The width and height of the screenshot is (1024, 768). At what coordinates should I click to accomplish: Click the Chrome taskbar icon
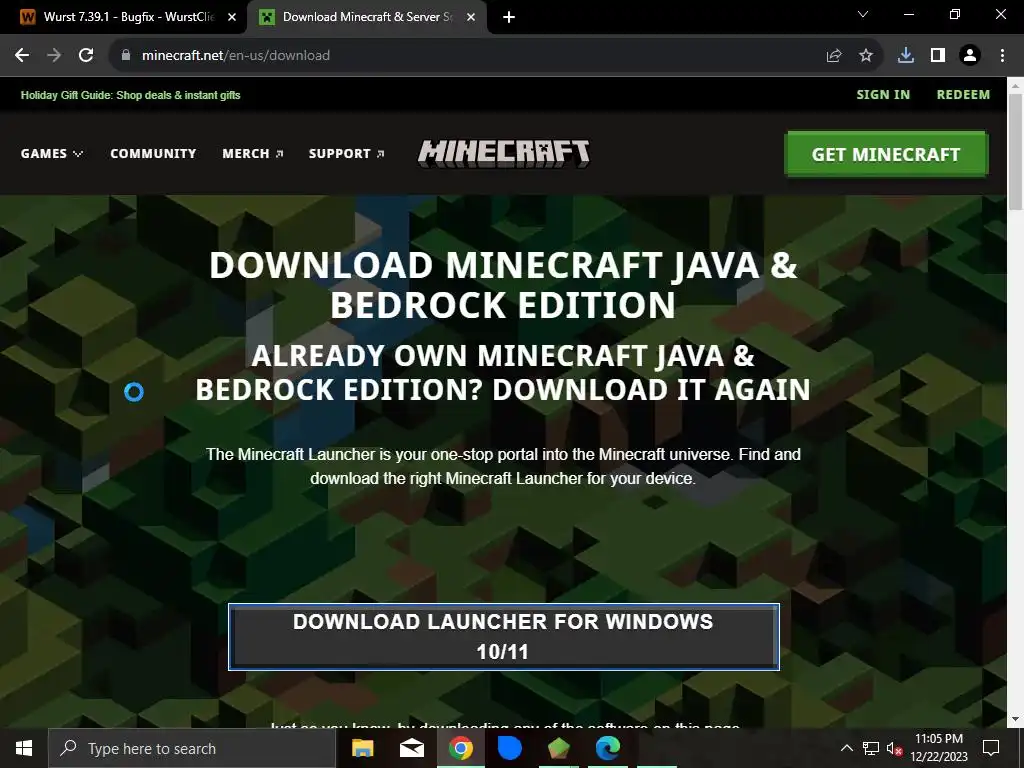point(460,748)
